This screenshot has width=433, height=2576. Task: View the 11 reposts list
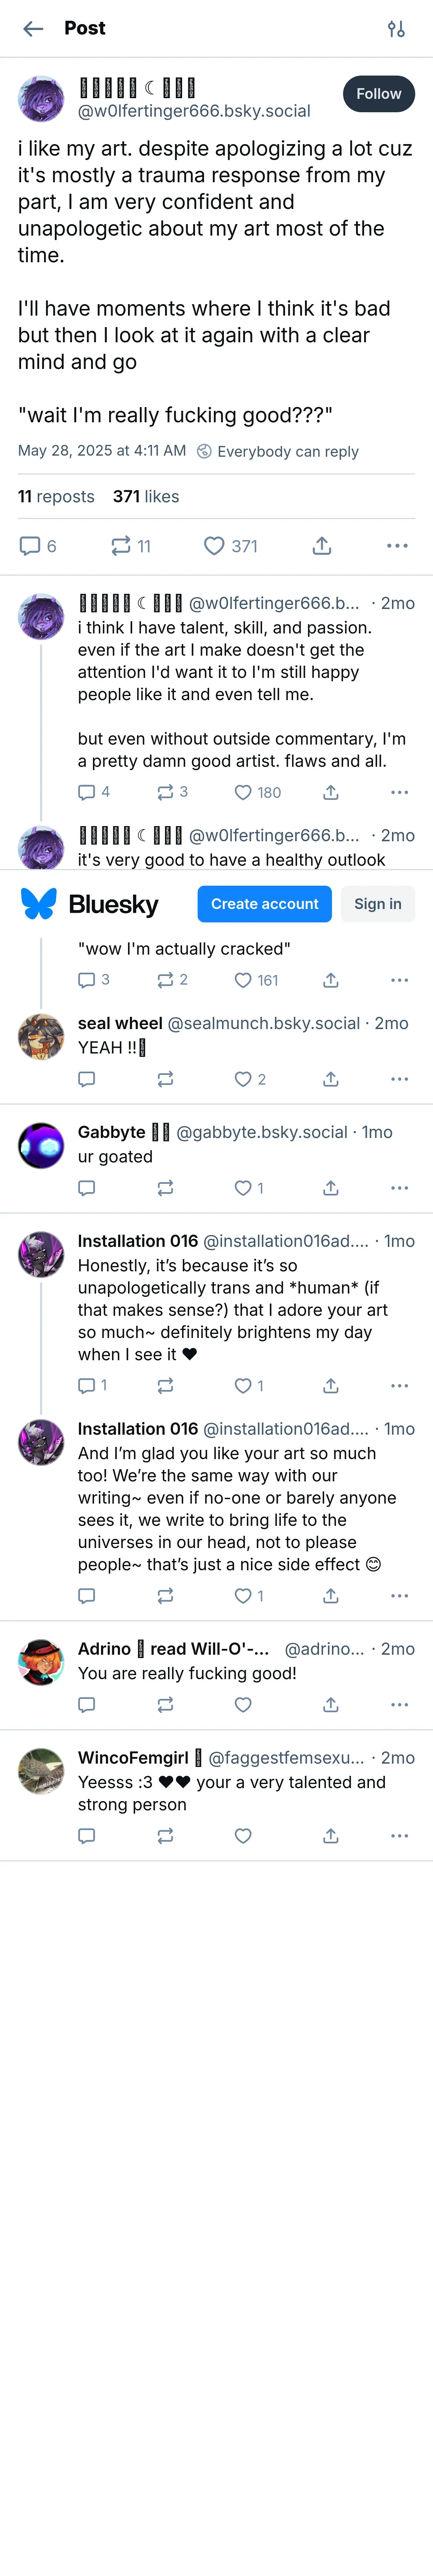(56, 497)
